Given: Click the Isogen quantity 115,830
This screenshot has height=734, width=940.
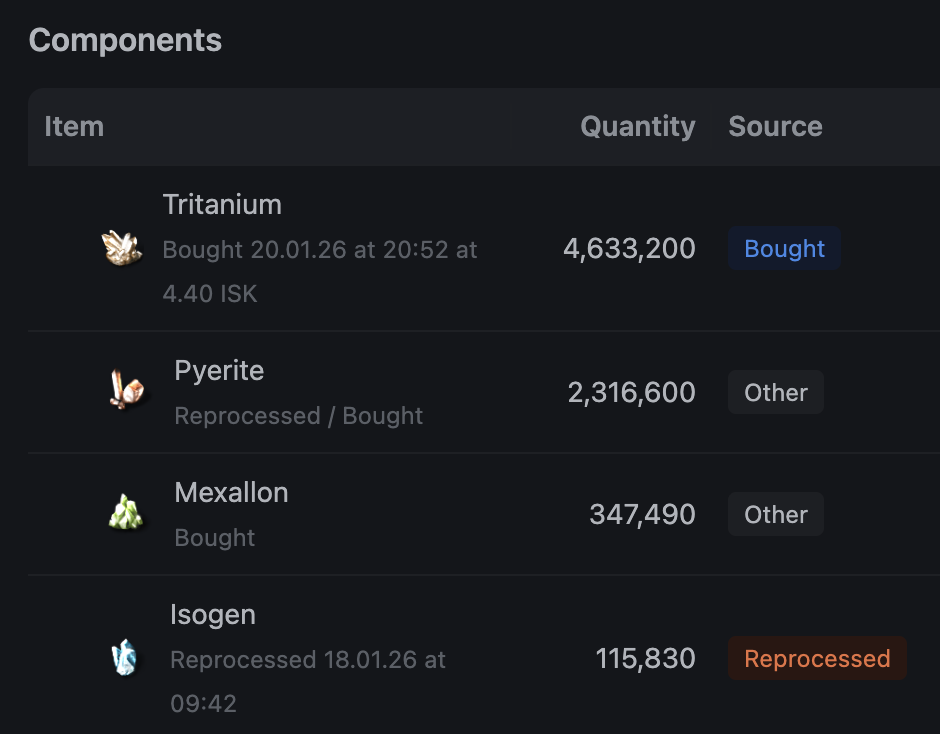Looking at the screenshot, I should pyautogui.click(x=645, y=658).
